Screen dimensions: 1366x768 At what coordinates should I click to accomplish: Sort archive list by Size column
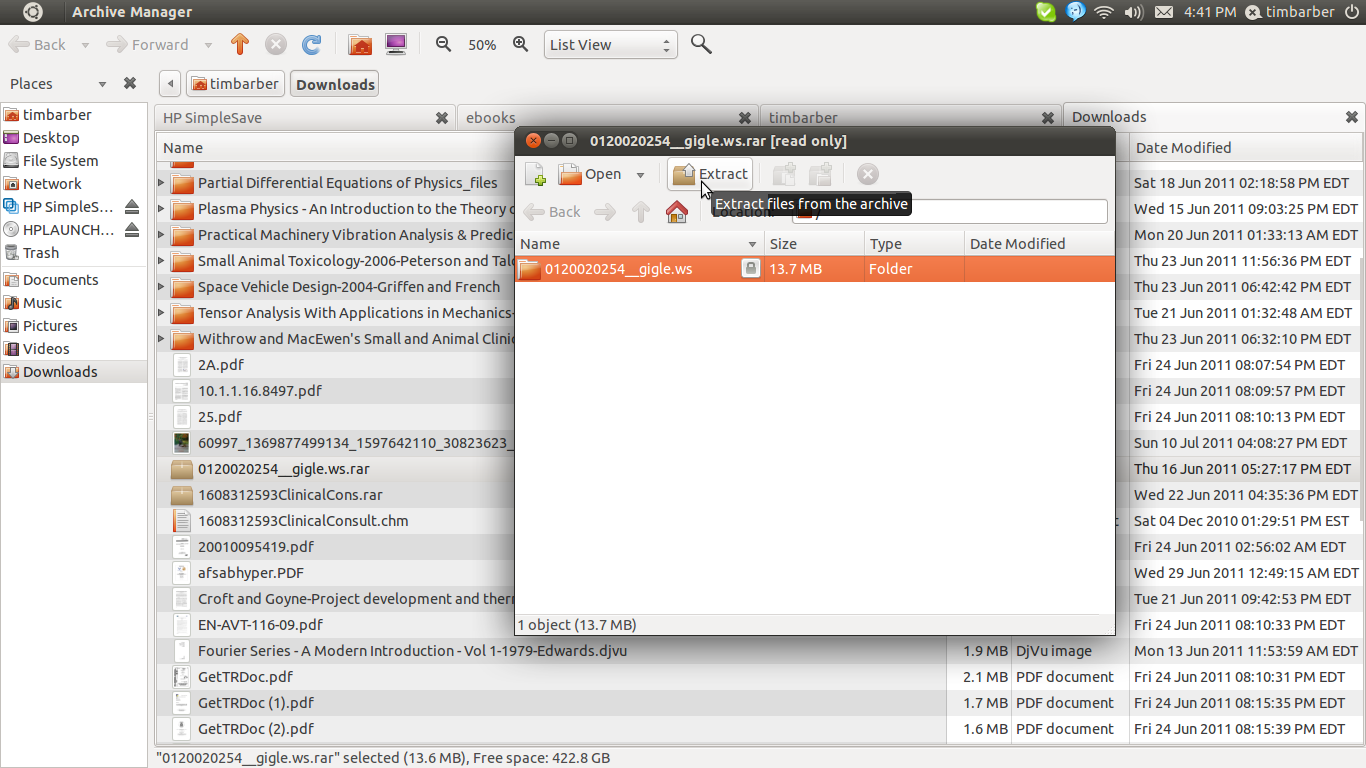pos(814,244)
